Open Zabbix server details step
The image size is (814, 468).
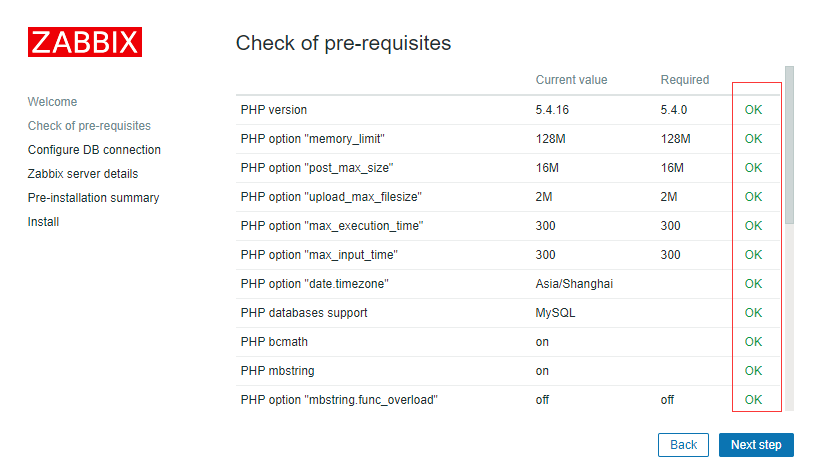click(x=83, y=174)
